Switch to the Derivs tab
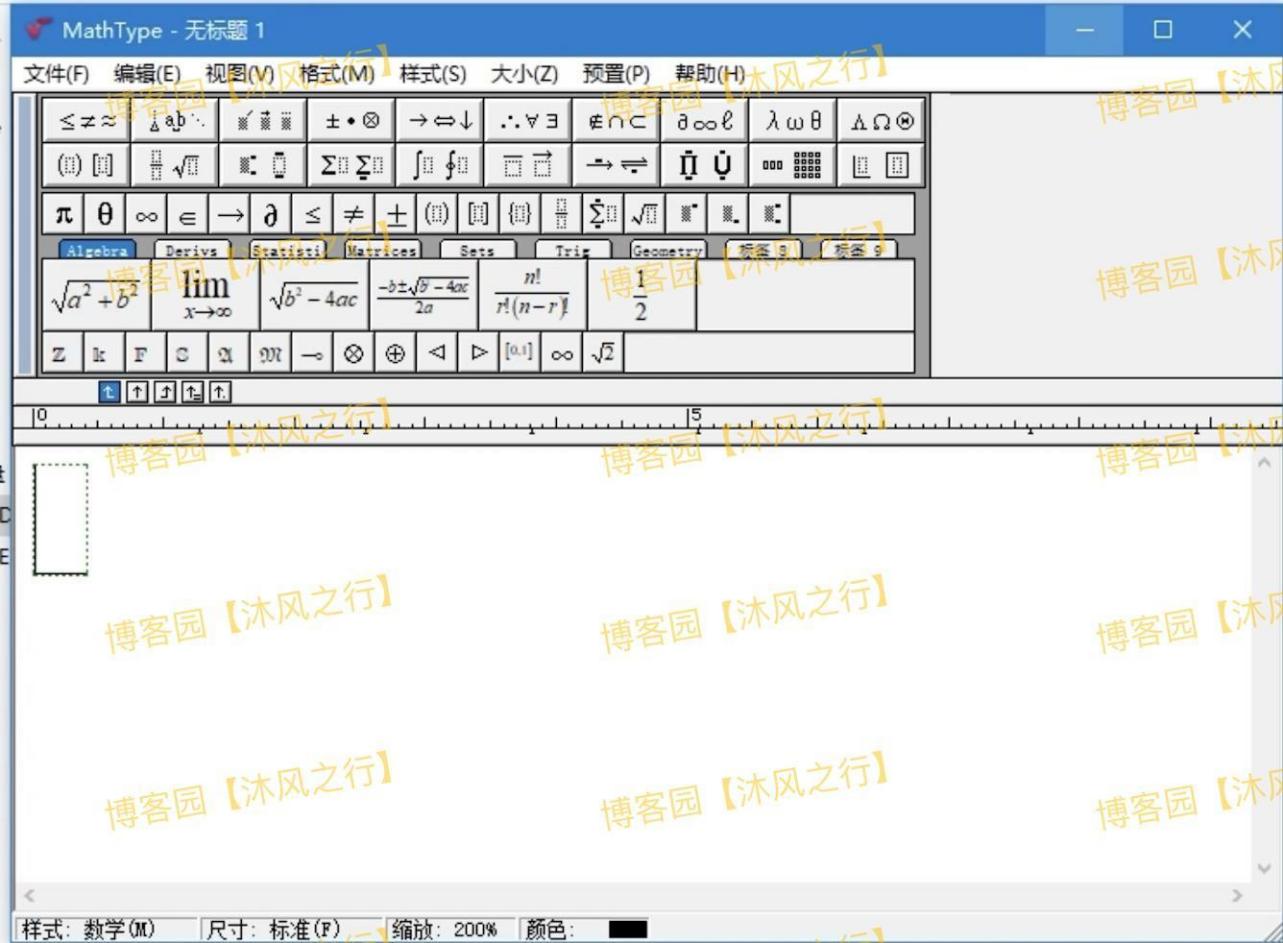1283x943 pixels. [x=193, y=251]
